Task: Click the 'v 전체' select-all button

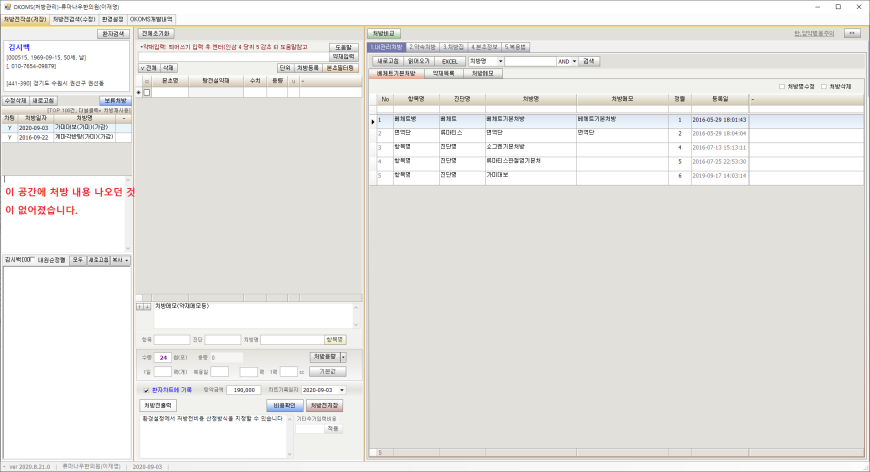Action: 149,68
